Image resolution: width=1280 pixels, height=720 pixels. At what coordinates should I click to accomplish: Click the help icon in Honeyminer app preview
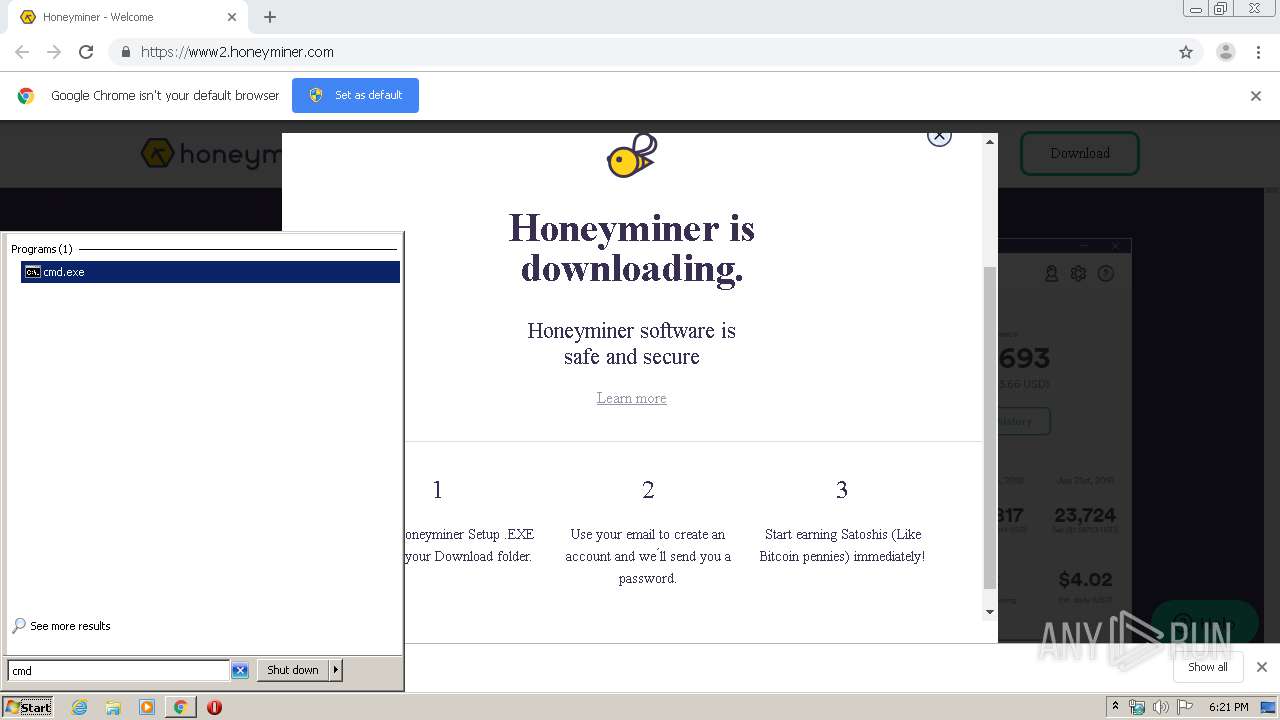tap(1106, 273)
